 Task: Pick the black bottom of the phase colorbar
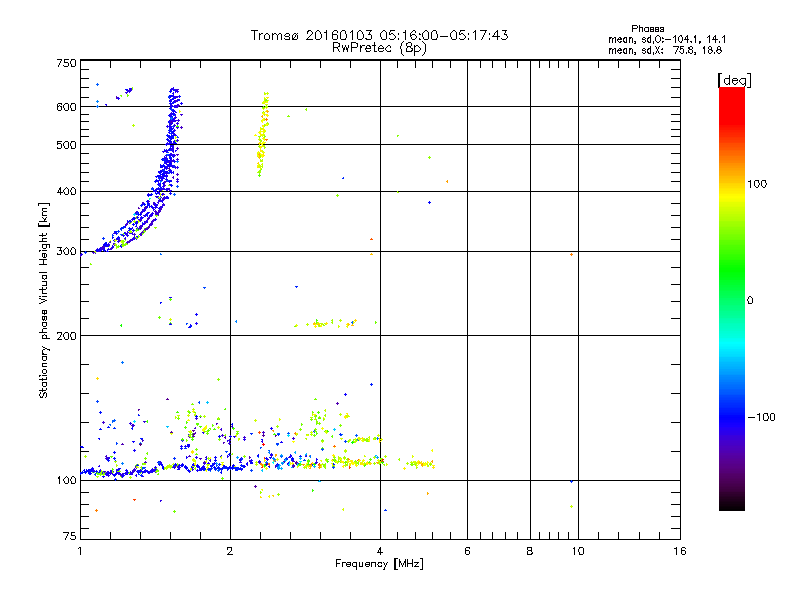pyautogui.click(x=732, y=505)
